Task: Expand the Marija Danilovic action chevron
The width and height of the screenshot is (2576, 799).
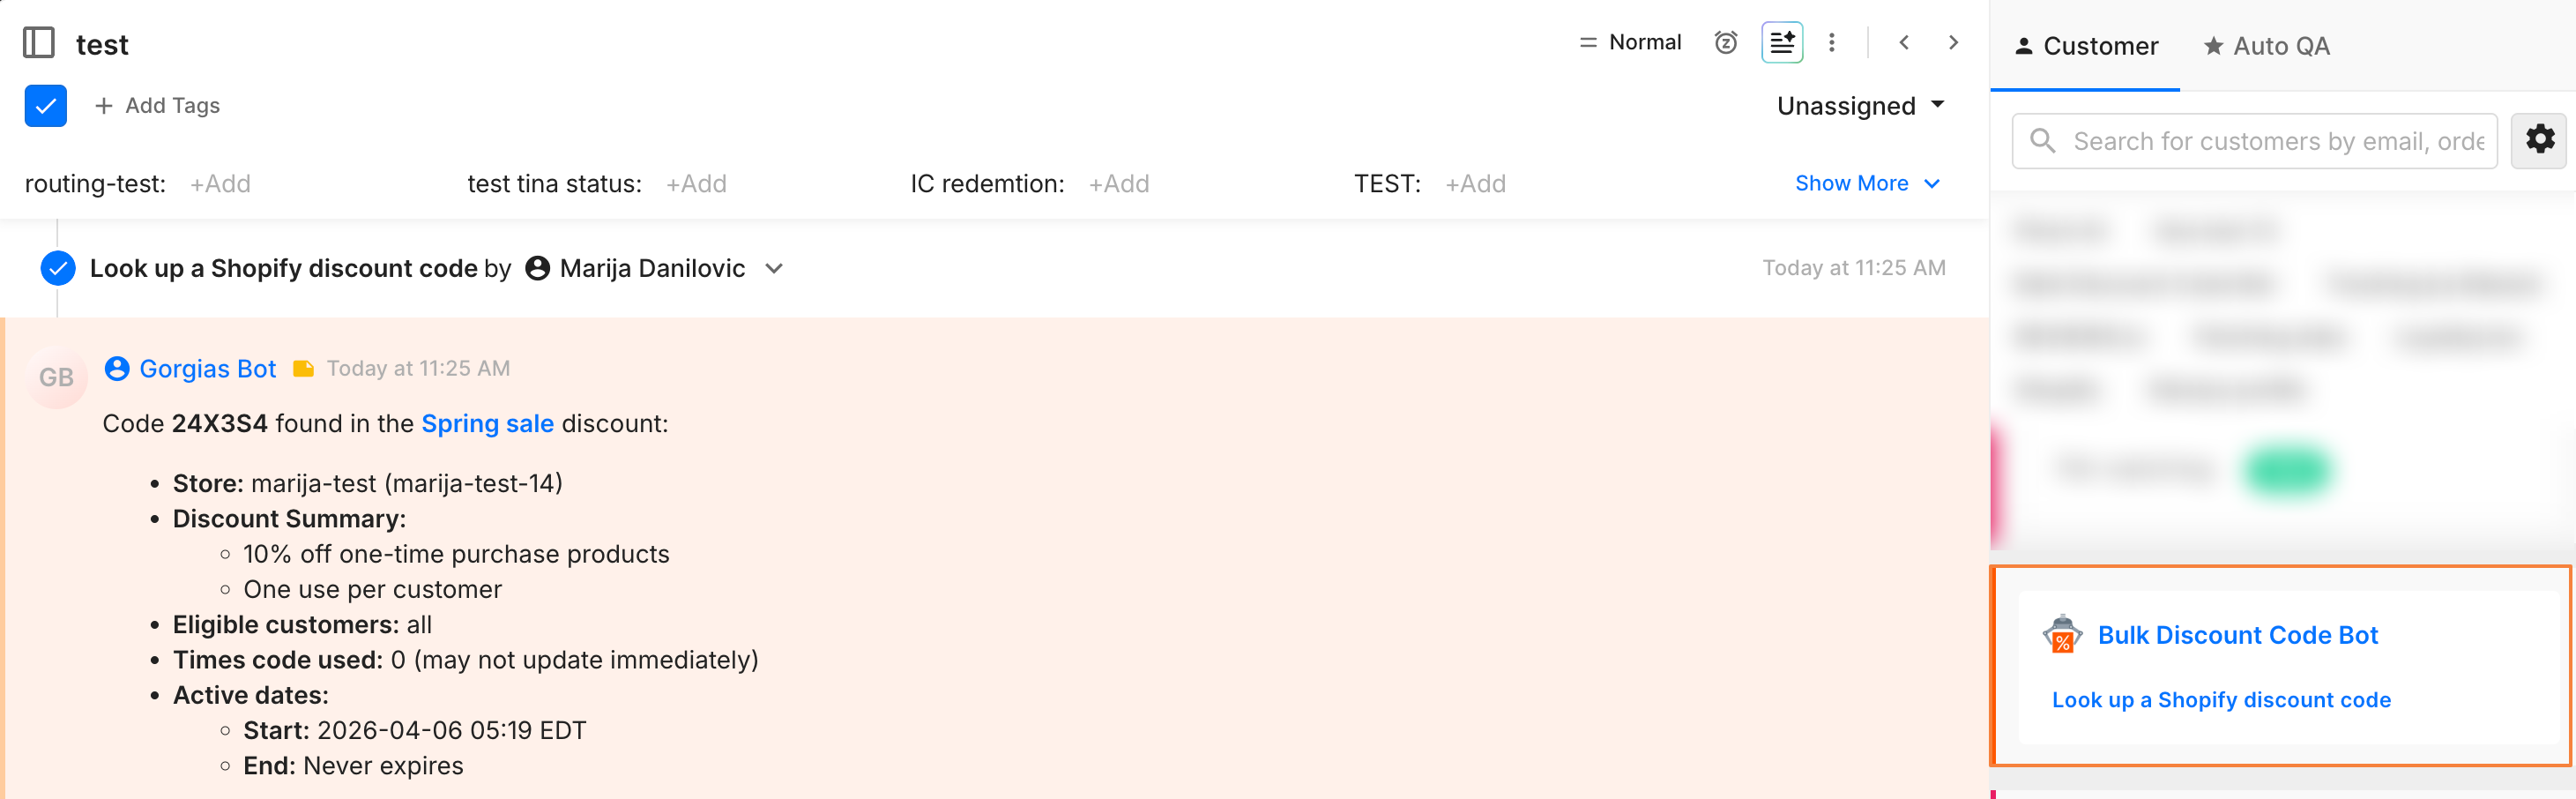Action: (x=773, y=269)
